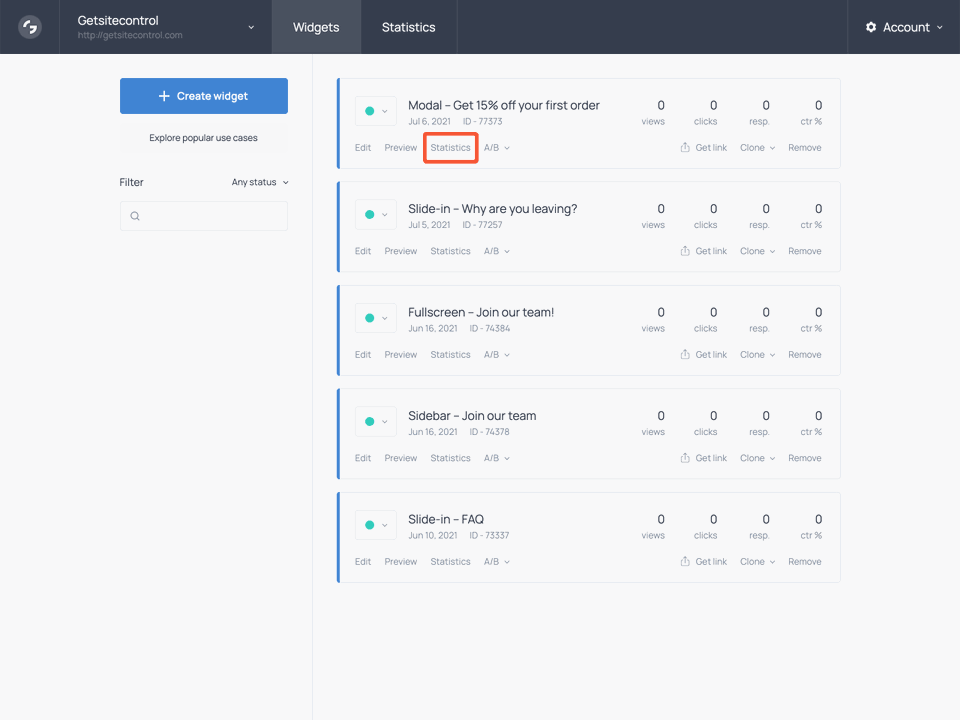
Task: Click the search magnifier in the filter box
Action: tap(135, 216)
